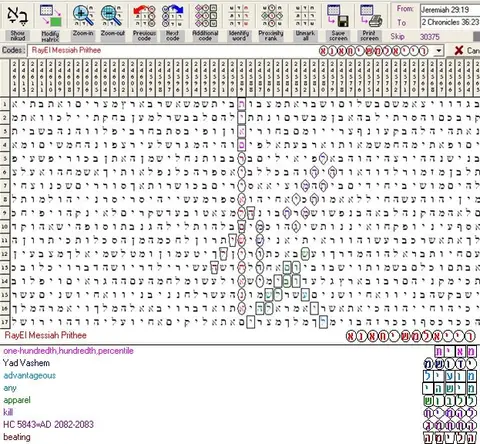
Task: Click Hebrew letters beside advantageous entry
Action: pyautogui.click(x=450, y=376)
